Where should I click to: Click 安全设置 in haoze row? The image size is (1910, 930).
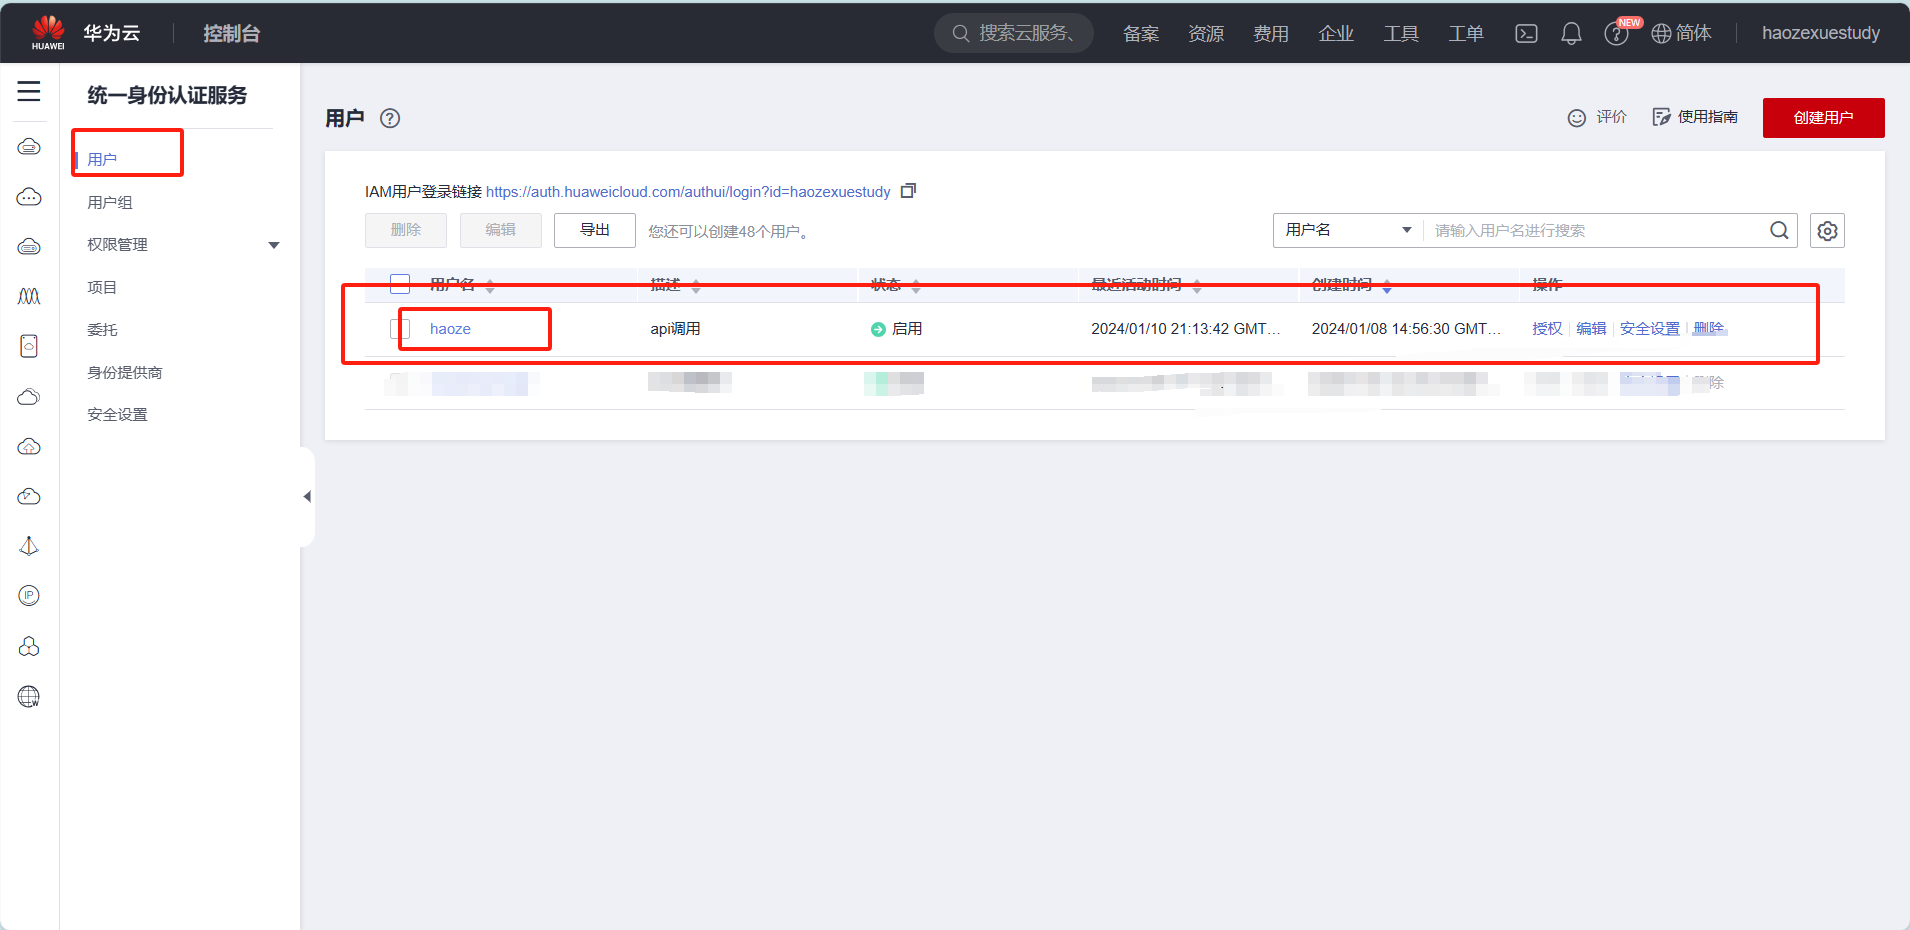(1650, 329)
